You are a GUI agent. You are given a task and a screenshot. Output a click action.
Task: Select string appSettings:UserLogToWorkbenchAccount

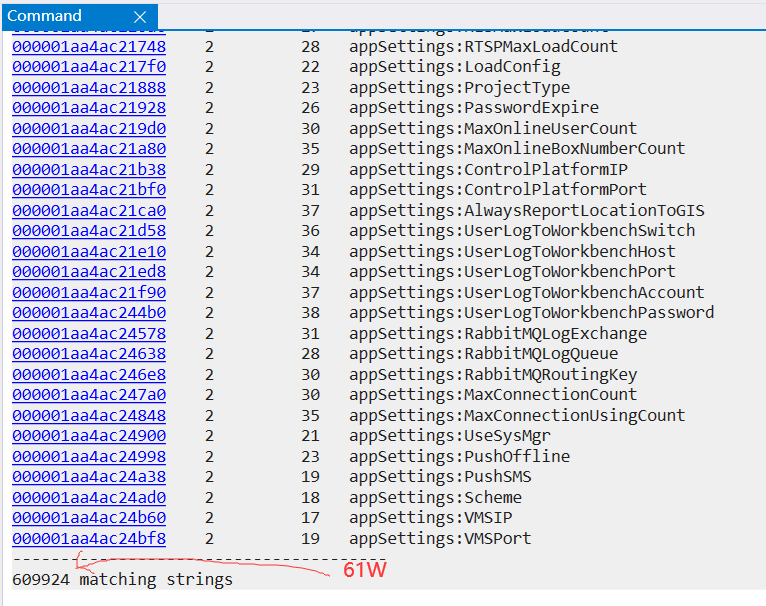[527, 293]
